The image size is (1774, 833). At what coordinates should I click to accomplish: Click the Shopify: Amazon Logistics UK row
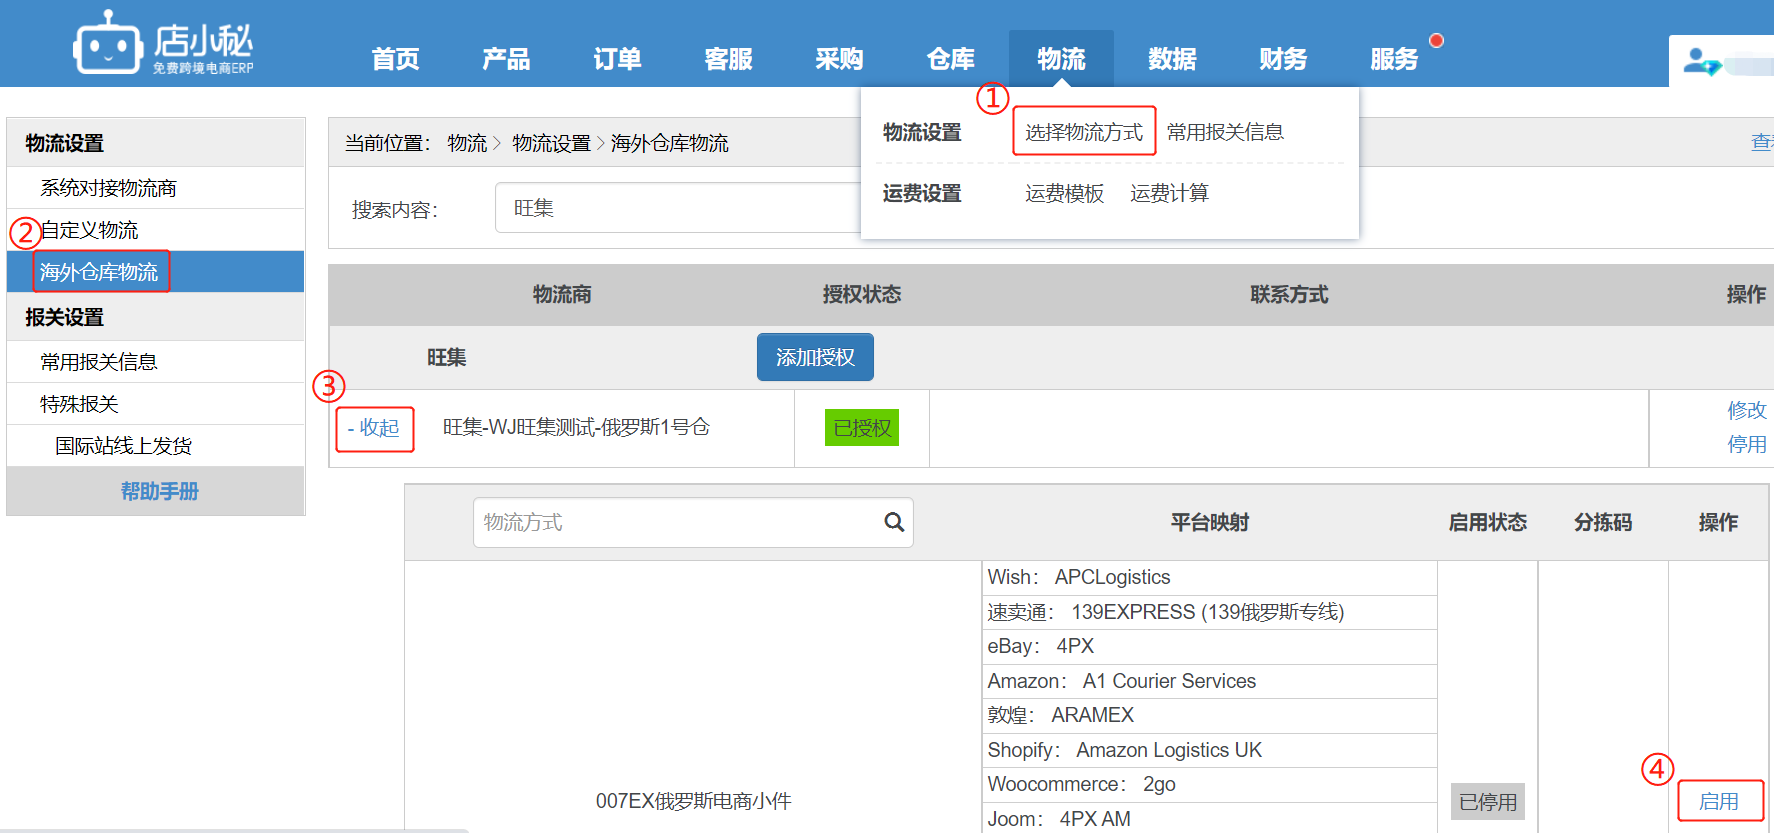(x=1210, y=750)
